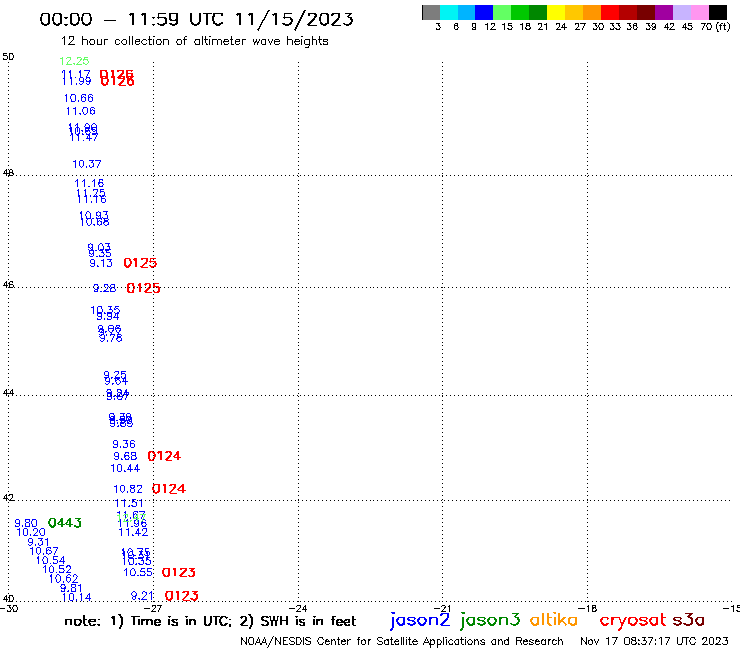Click the 10.37 wave height value
The width and height of the screenshot is (740, 650).
click(x=86, y=164)
